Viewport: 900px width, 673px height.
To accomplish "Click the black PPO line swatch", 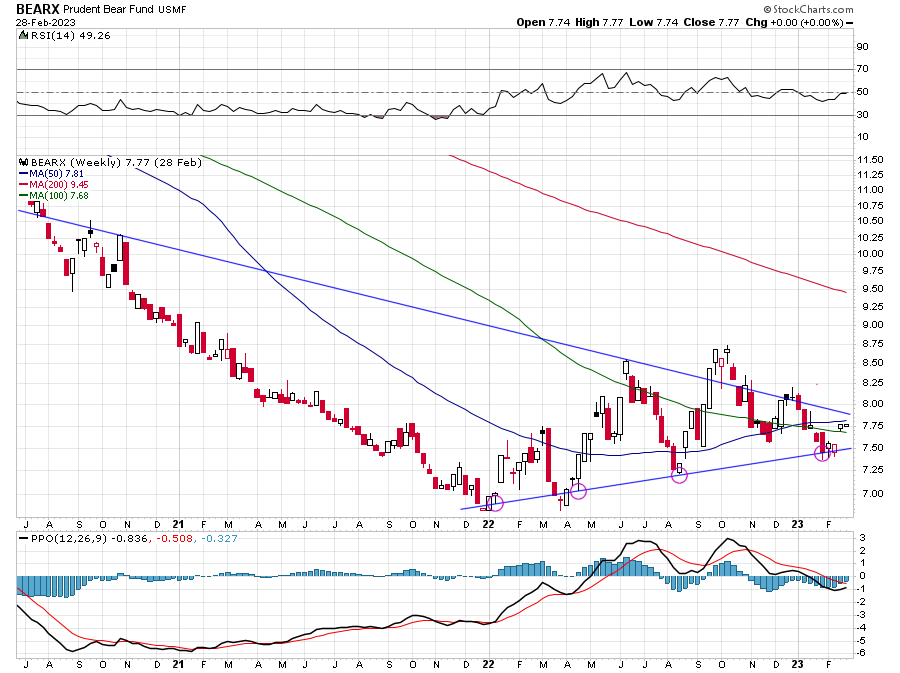I will pos(24,539).
